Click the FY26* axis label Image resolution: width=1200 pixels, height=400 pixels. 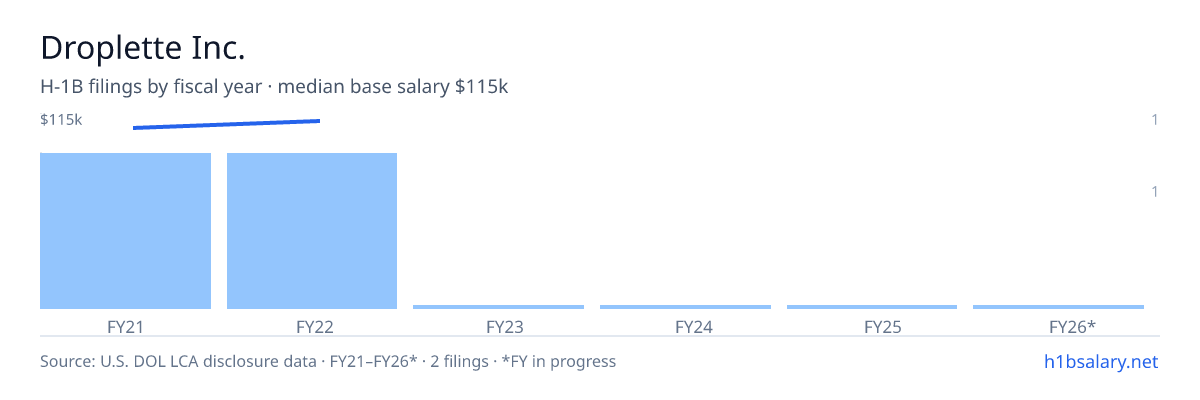[x=1073, y=326]
